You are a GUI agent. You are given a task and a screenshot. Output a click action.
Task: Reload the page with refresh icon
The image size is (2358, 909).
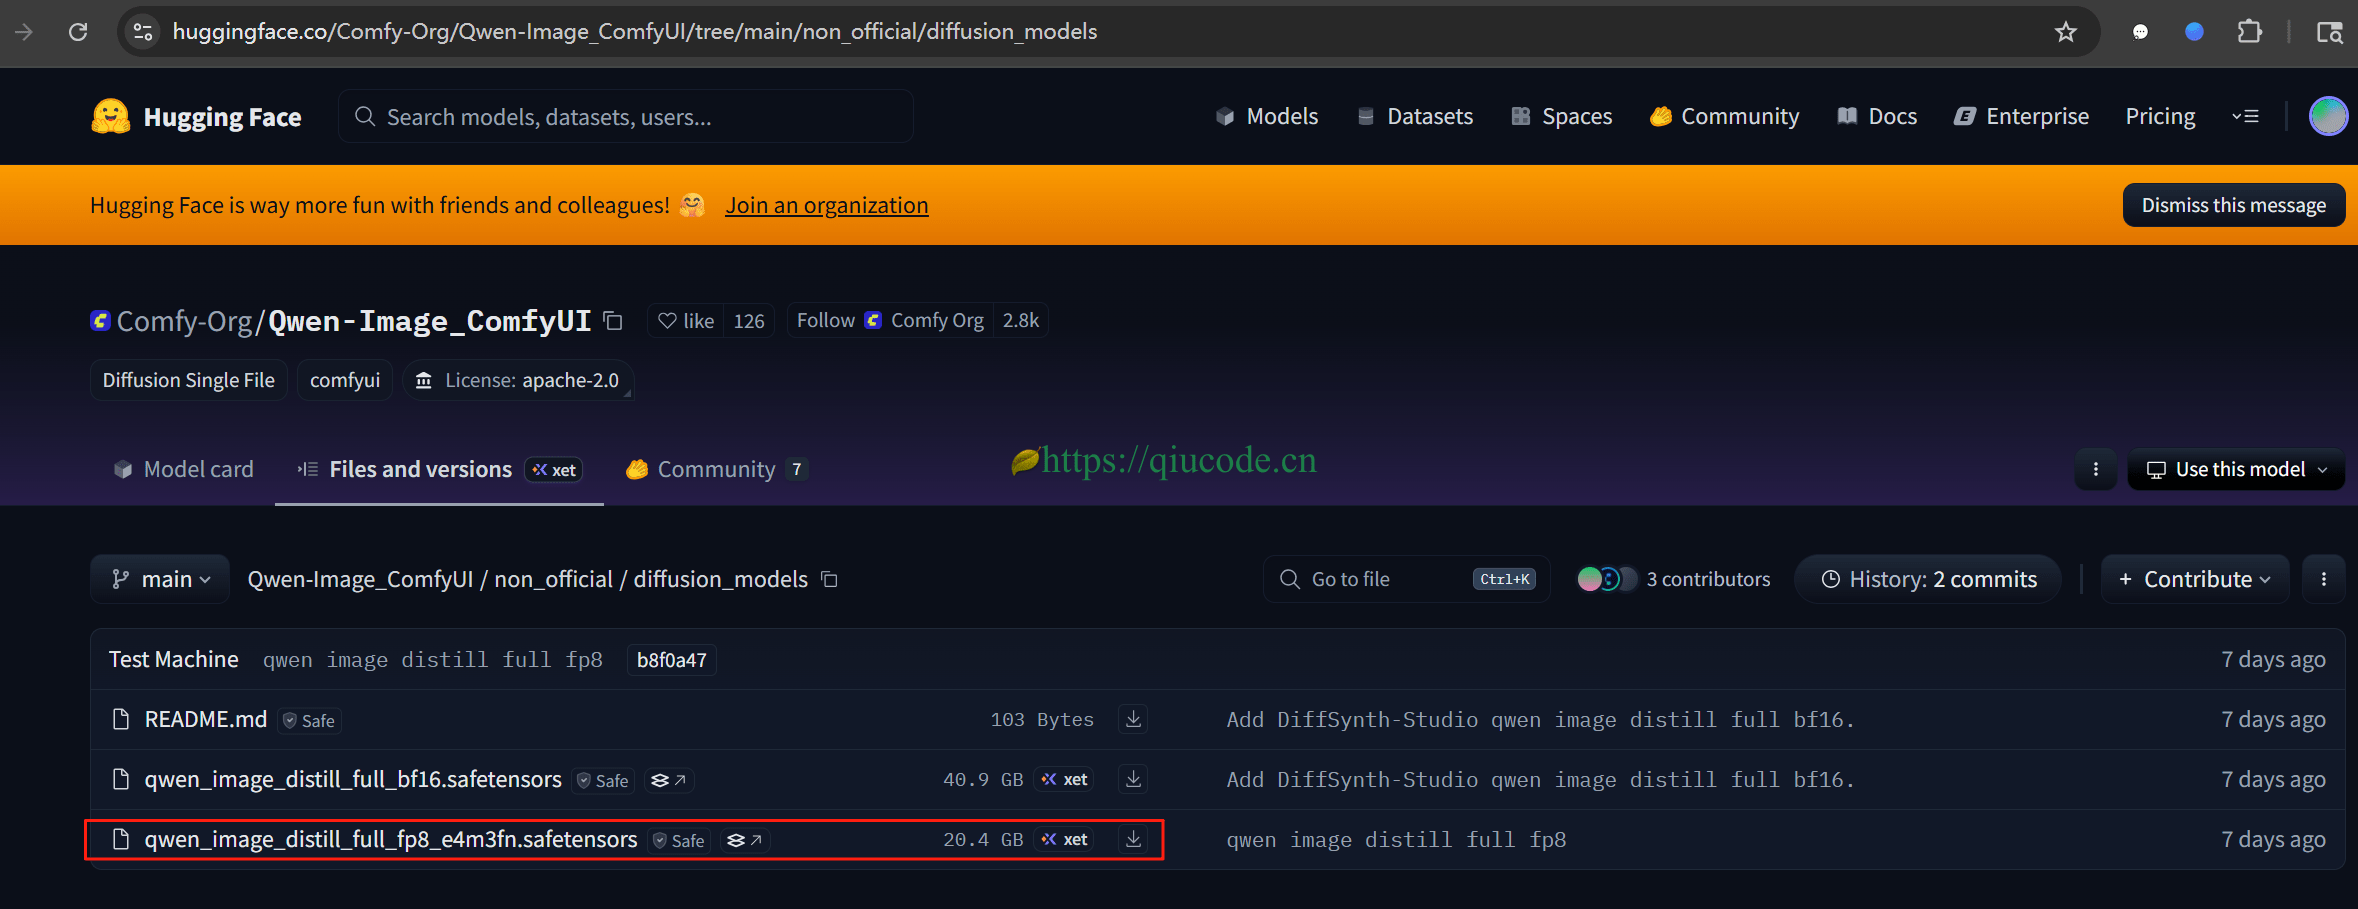pyautogui.click(x=78, y=32)
